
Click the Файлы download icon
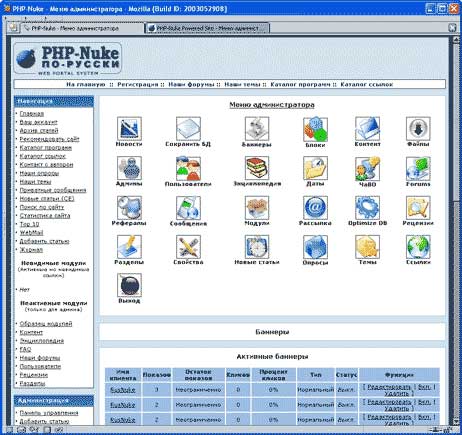(x=418, y=129)
